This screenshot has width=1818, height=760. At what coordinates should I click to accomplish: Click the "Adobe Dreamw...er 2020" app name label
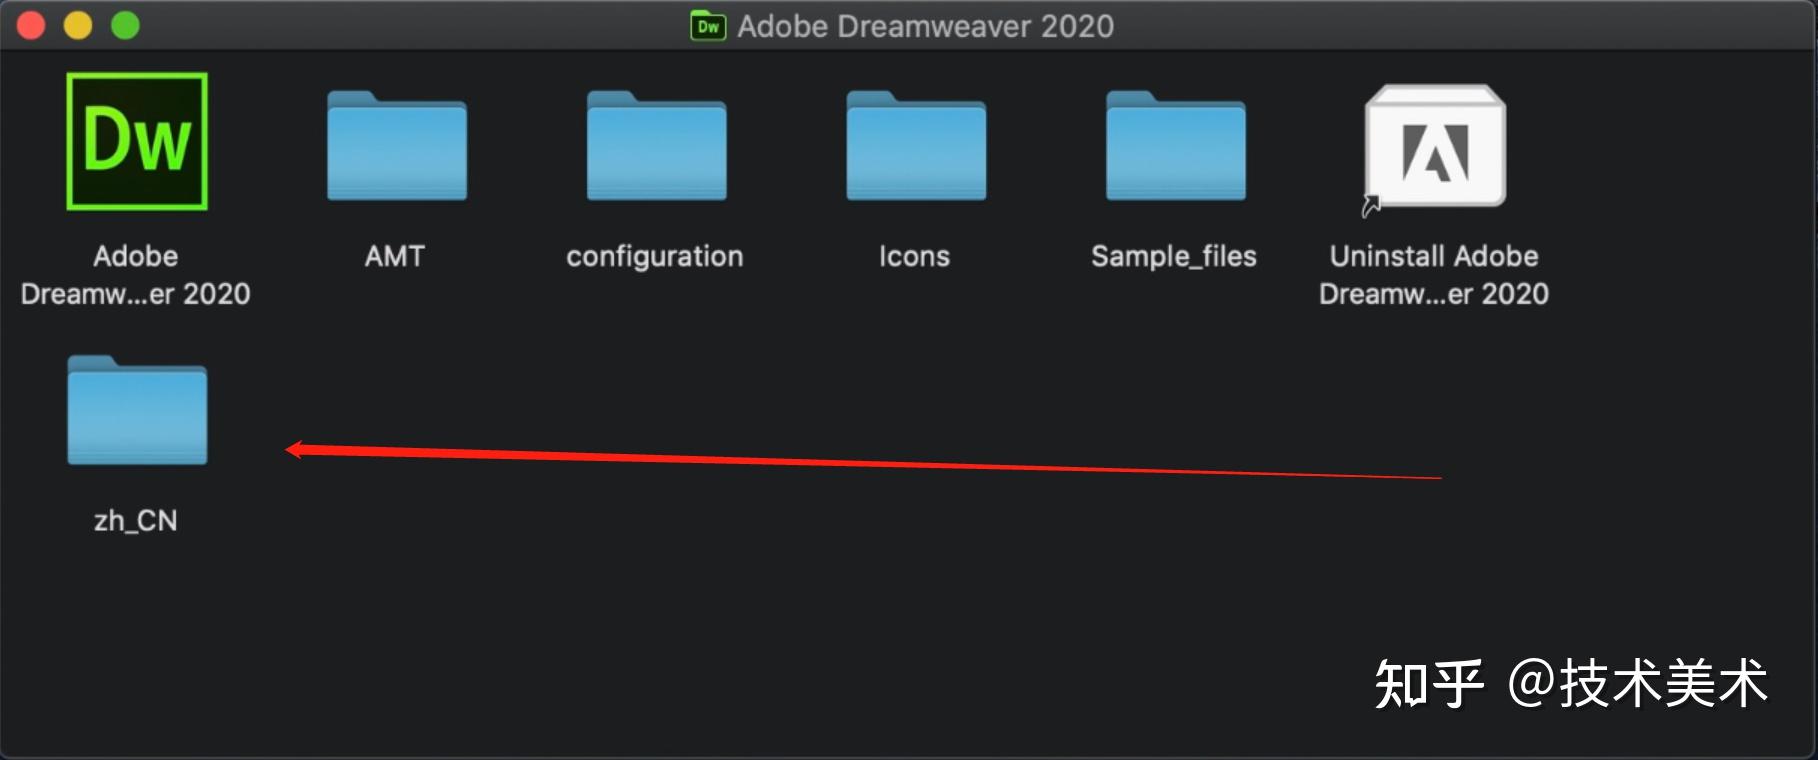136,275
